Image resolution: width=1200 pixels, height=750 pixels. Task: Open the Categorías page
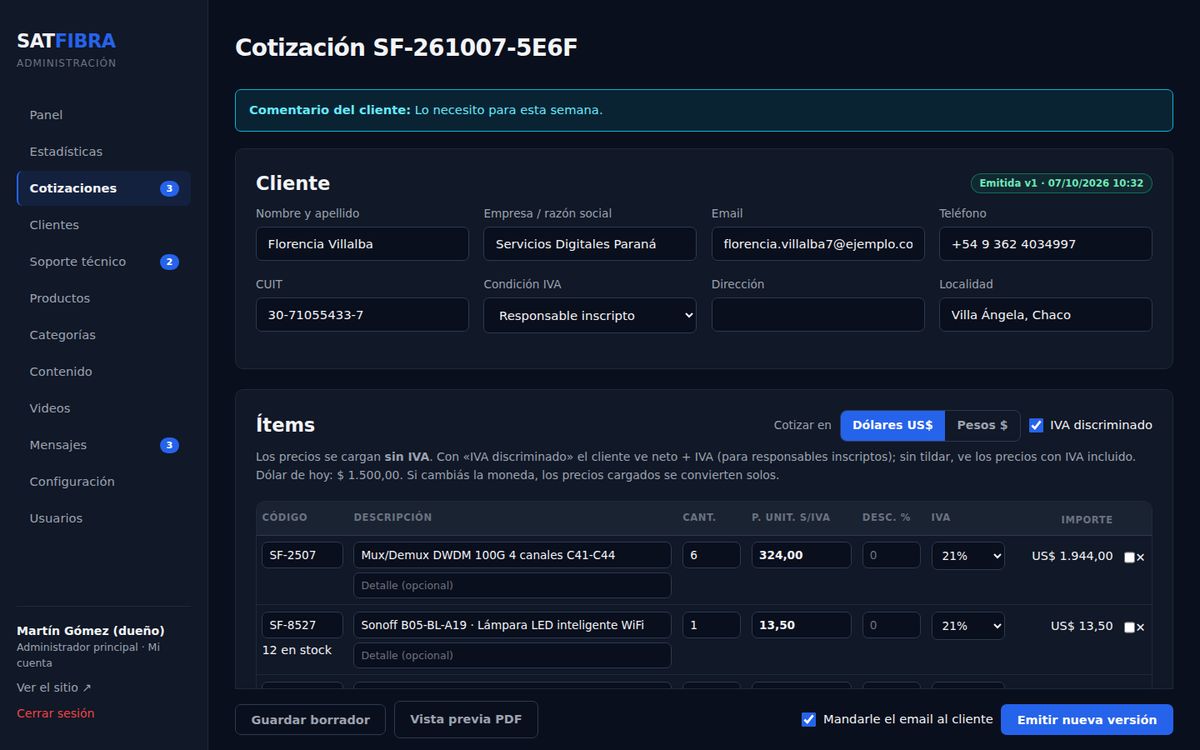tap(104, 335)
